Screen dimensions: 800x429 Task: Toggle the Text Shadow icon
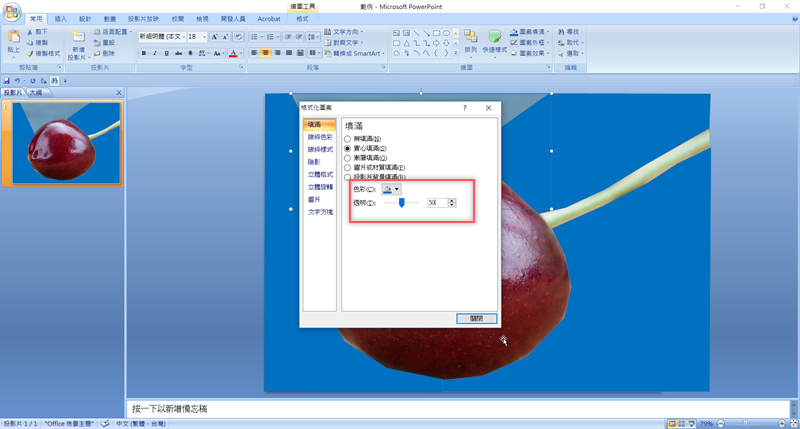click(x=190, y=53)
